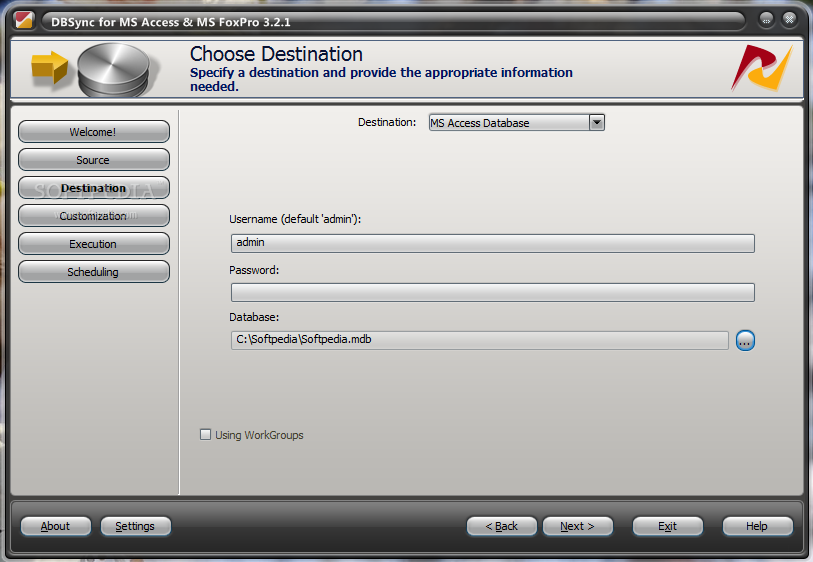Click the Exit button
This screenshot has height=562, width=813.
coord(668,526)
